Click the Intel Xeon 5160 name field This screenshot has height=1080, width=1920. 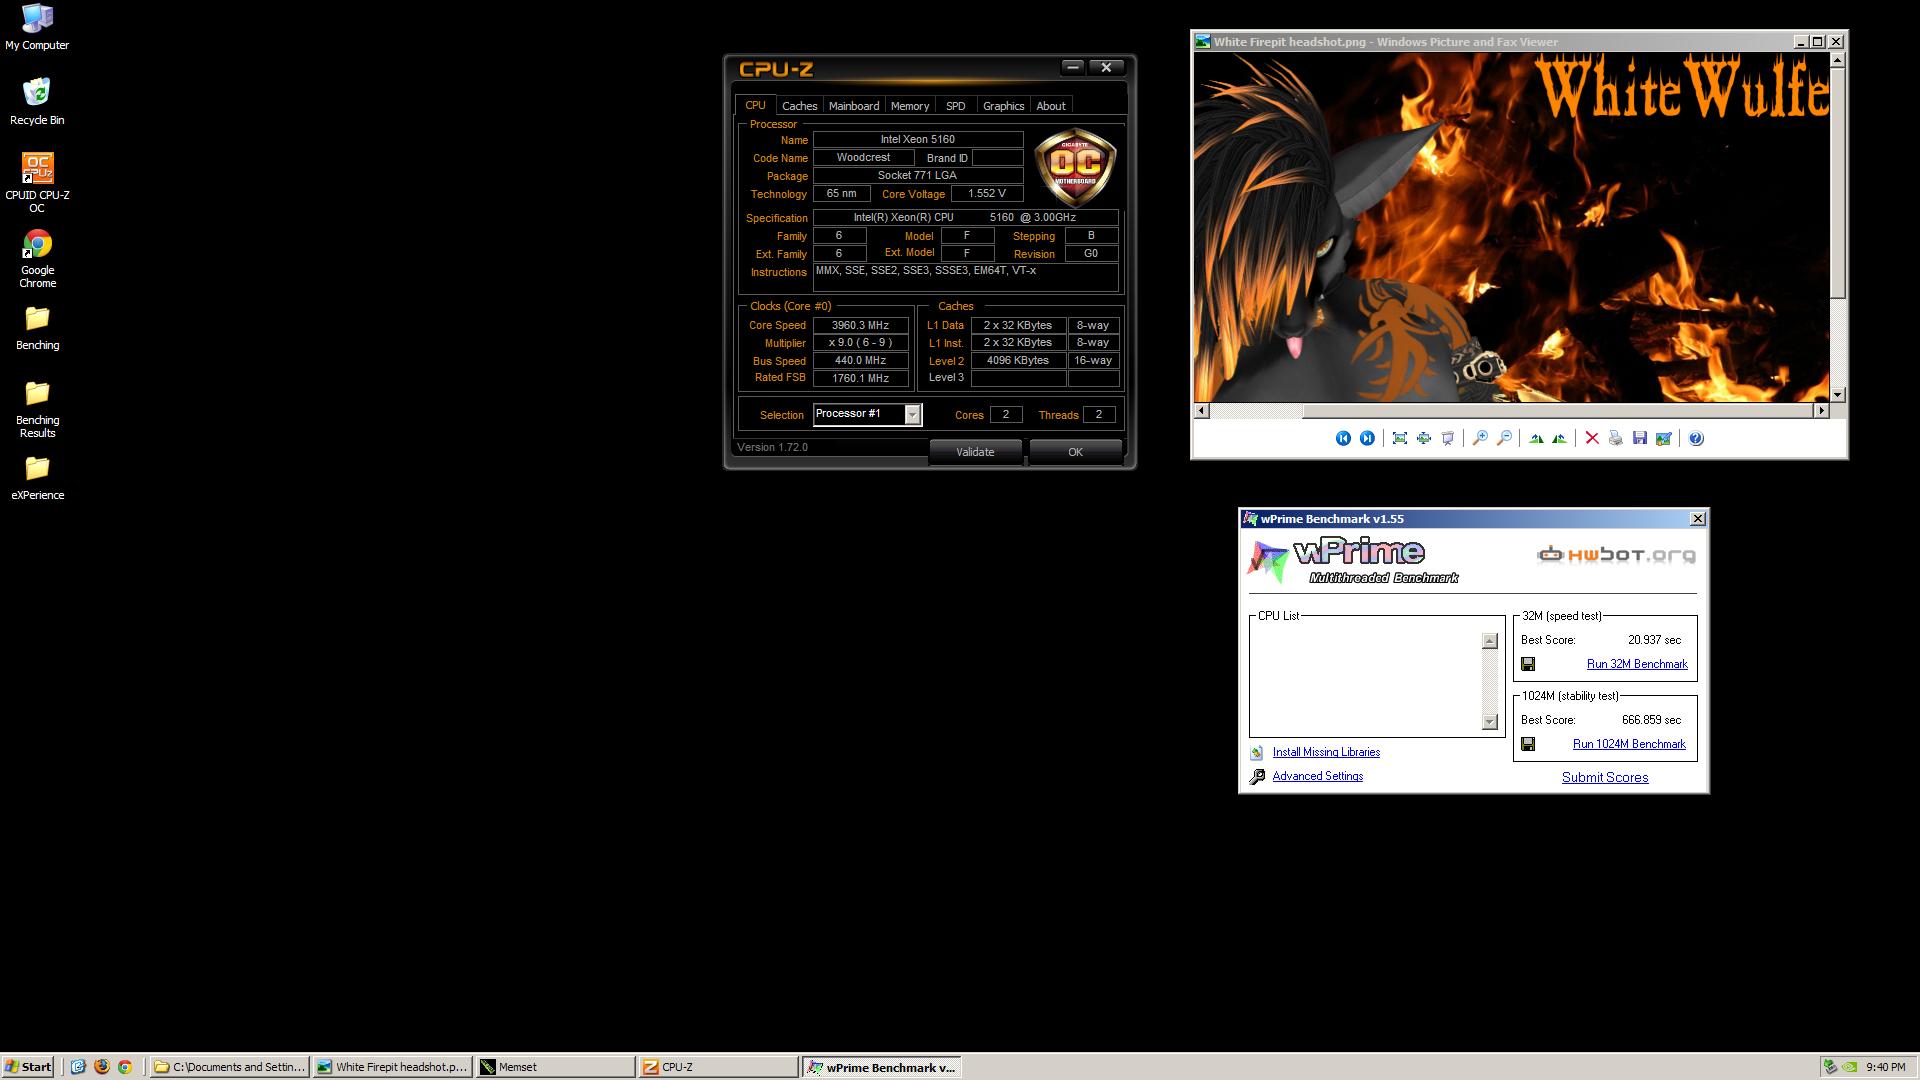point(917,140)
